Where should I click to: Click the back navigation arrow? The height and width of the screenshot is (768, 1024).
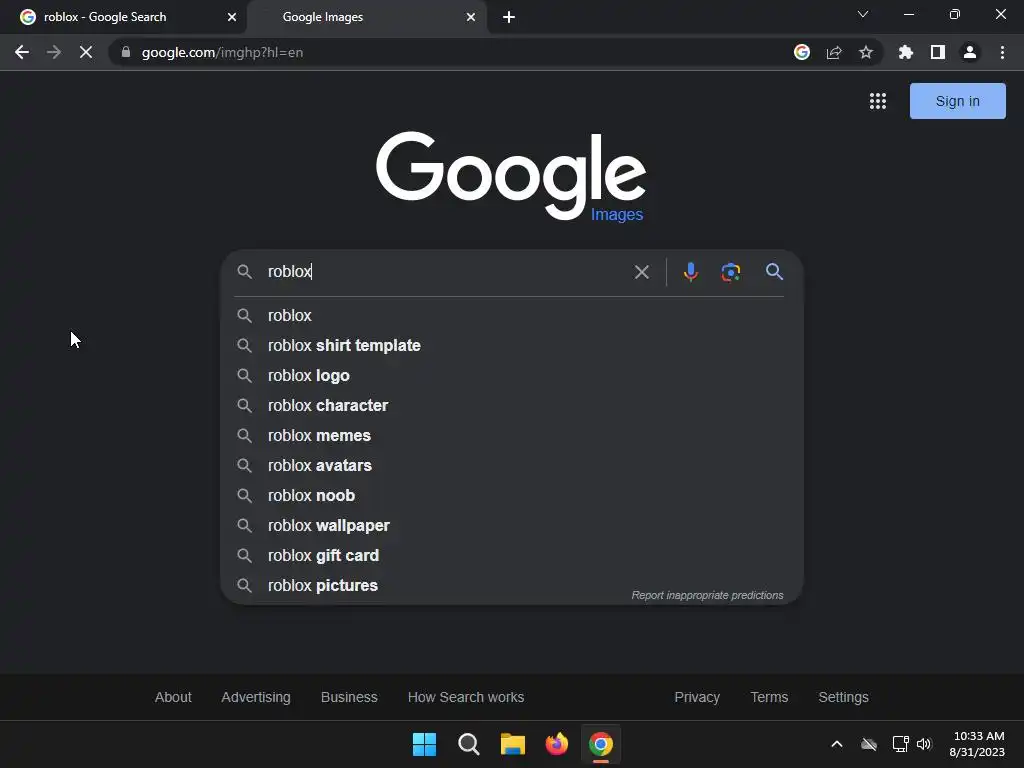pyautogui.click(x=22, y=52)
